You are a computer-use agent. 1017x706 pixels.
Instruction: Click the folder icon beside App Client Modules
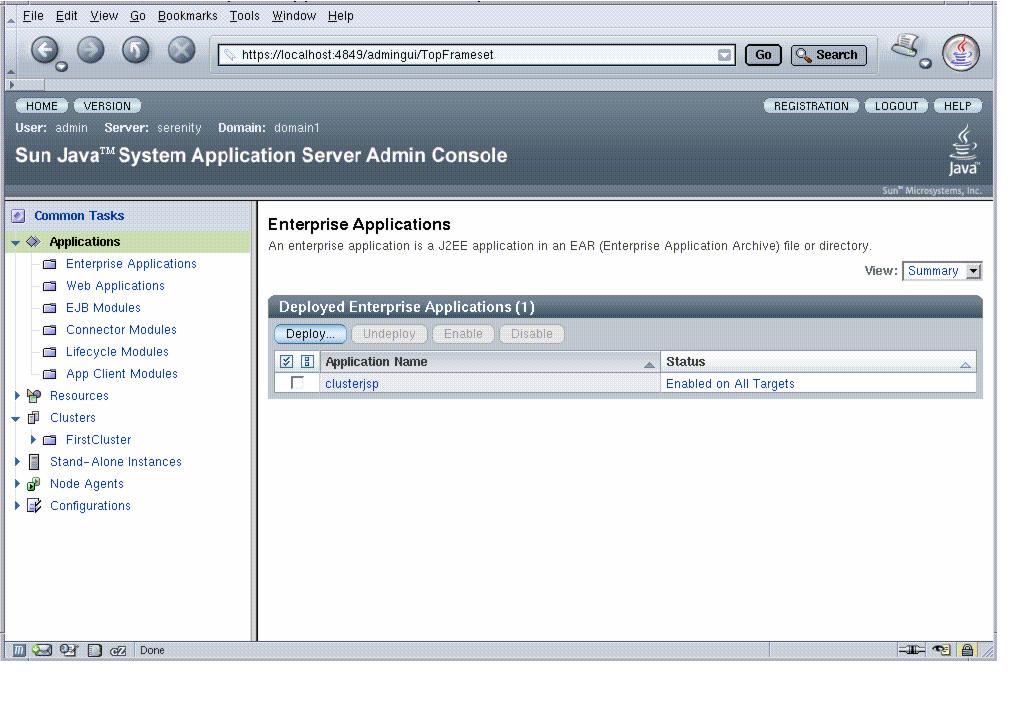[49, 375]
